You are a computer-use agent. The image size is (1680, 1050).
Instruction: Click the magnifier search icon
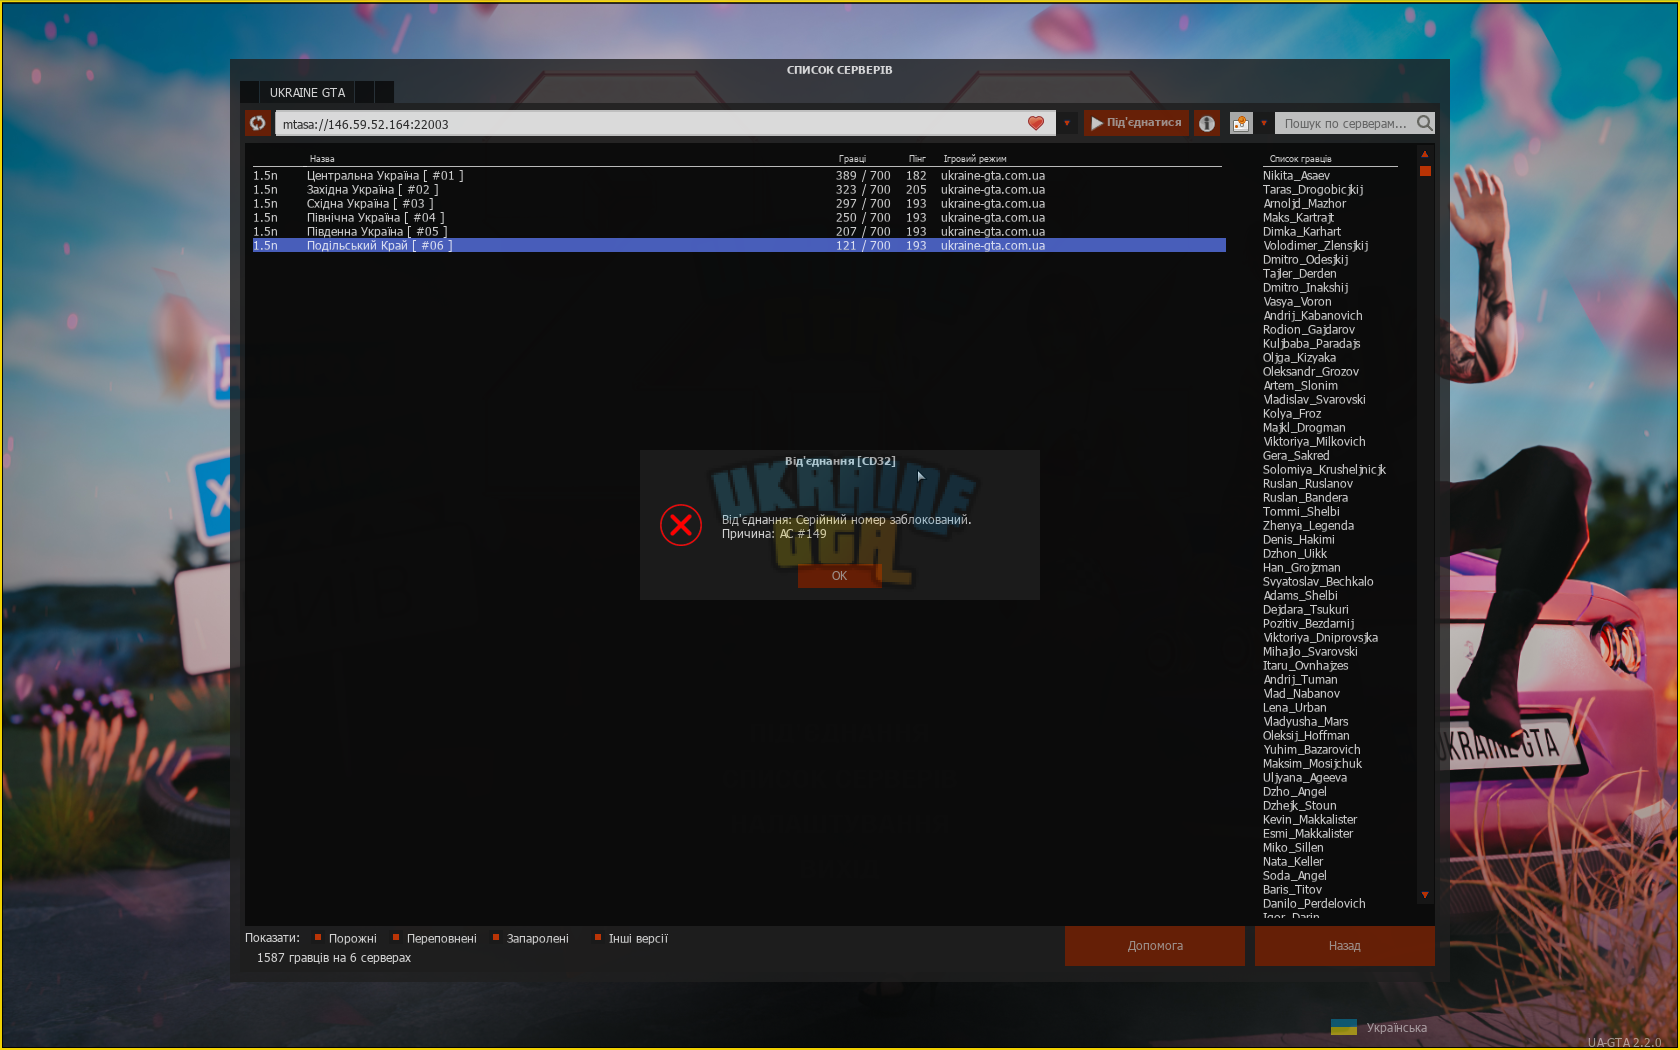click(x=1425, y=123)
